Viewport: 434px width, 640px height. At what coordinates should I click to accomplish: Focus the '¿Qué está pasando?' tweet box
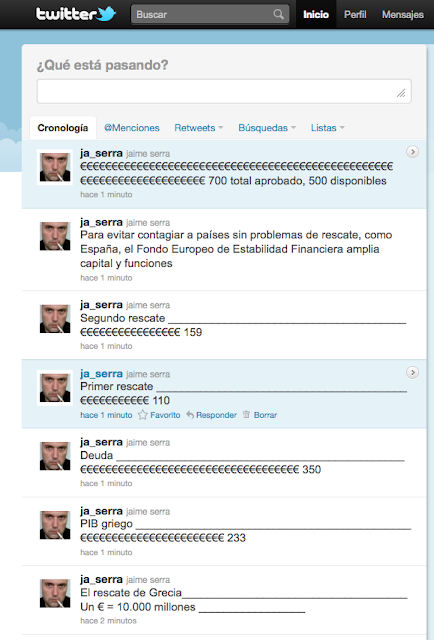[224, 91]
